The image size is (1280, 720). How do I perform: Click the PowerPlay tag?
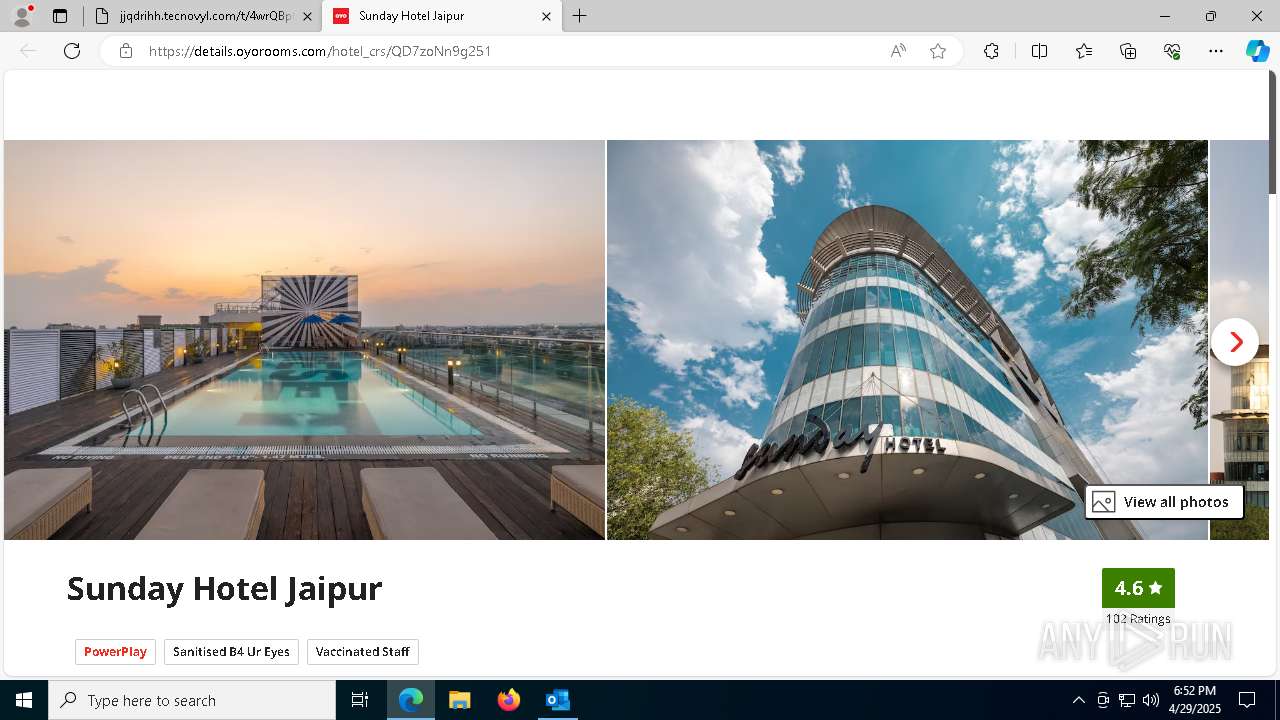[x=115, y=652]
